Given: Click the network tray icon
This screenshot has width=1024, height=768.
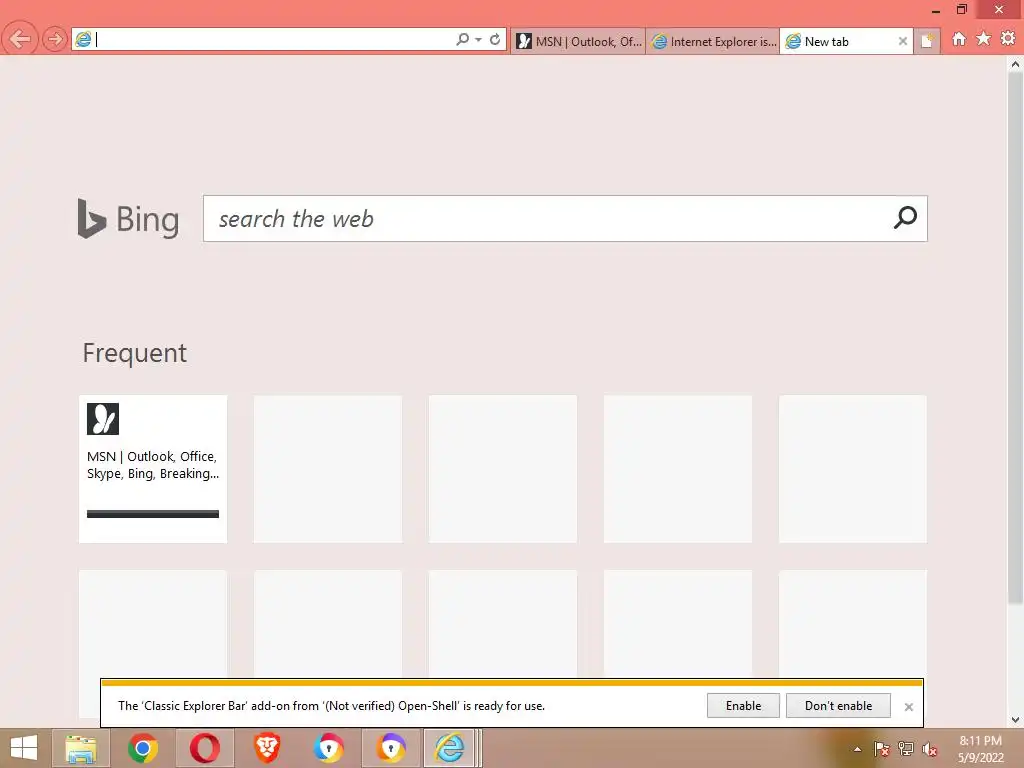Looking at the screenshot, I should pyautogui.click(x=906, y=749).
